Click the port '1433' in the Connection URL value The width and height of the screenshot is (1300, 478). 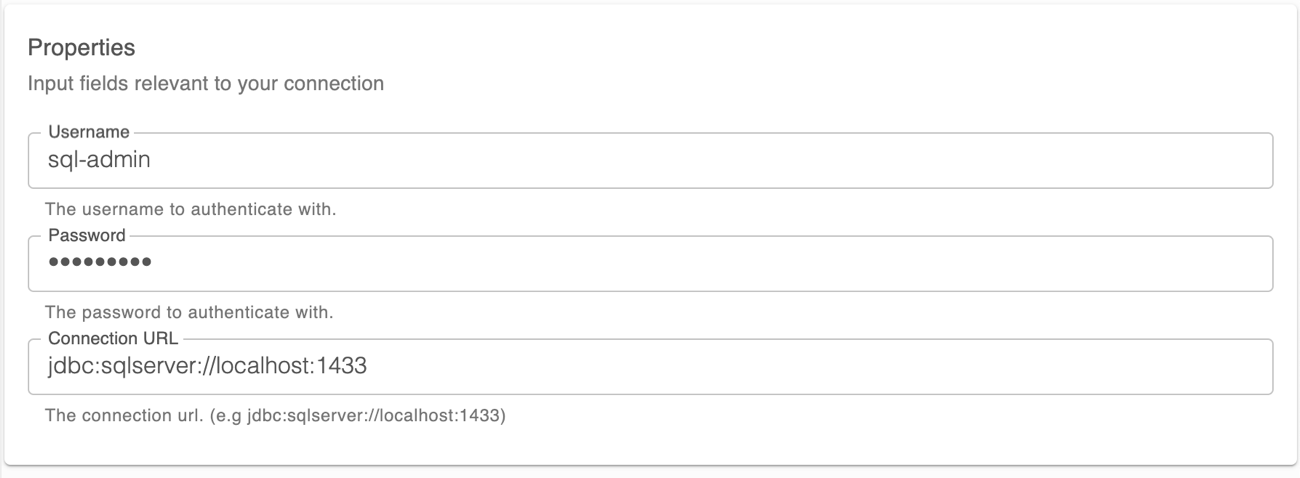click(x=343, y=366)
